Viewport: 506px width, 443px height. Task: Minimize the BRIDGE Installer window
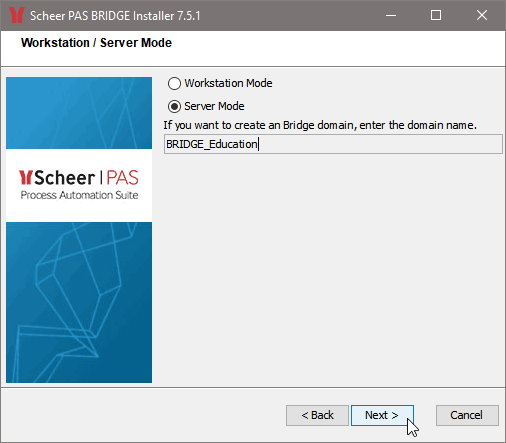391,15
